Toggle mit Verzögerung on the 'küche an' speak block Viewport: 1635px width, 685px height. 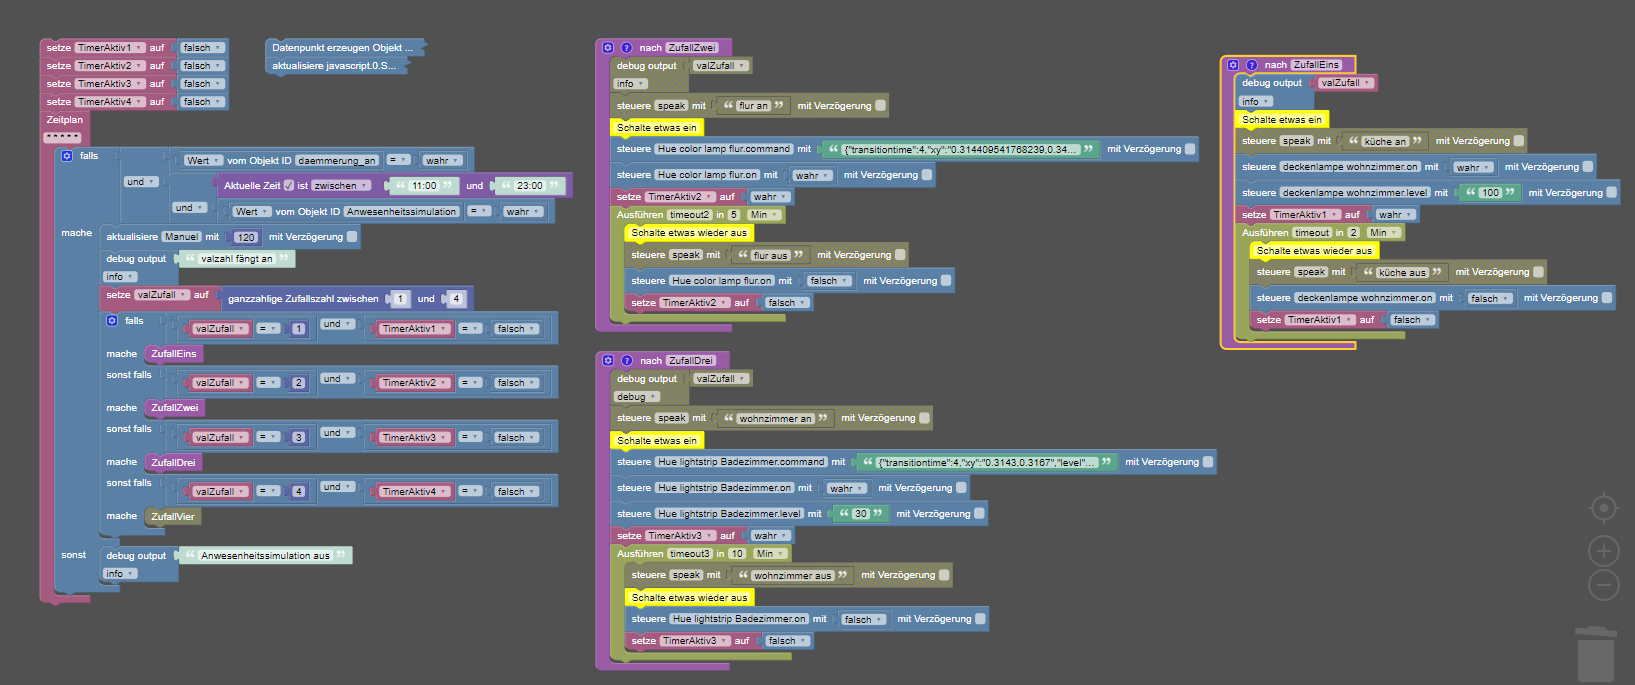(1519, 141)
